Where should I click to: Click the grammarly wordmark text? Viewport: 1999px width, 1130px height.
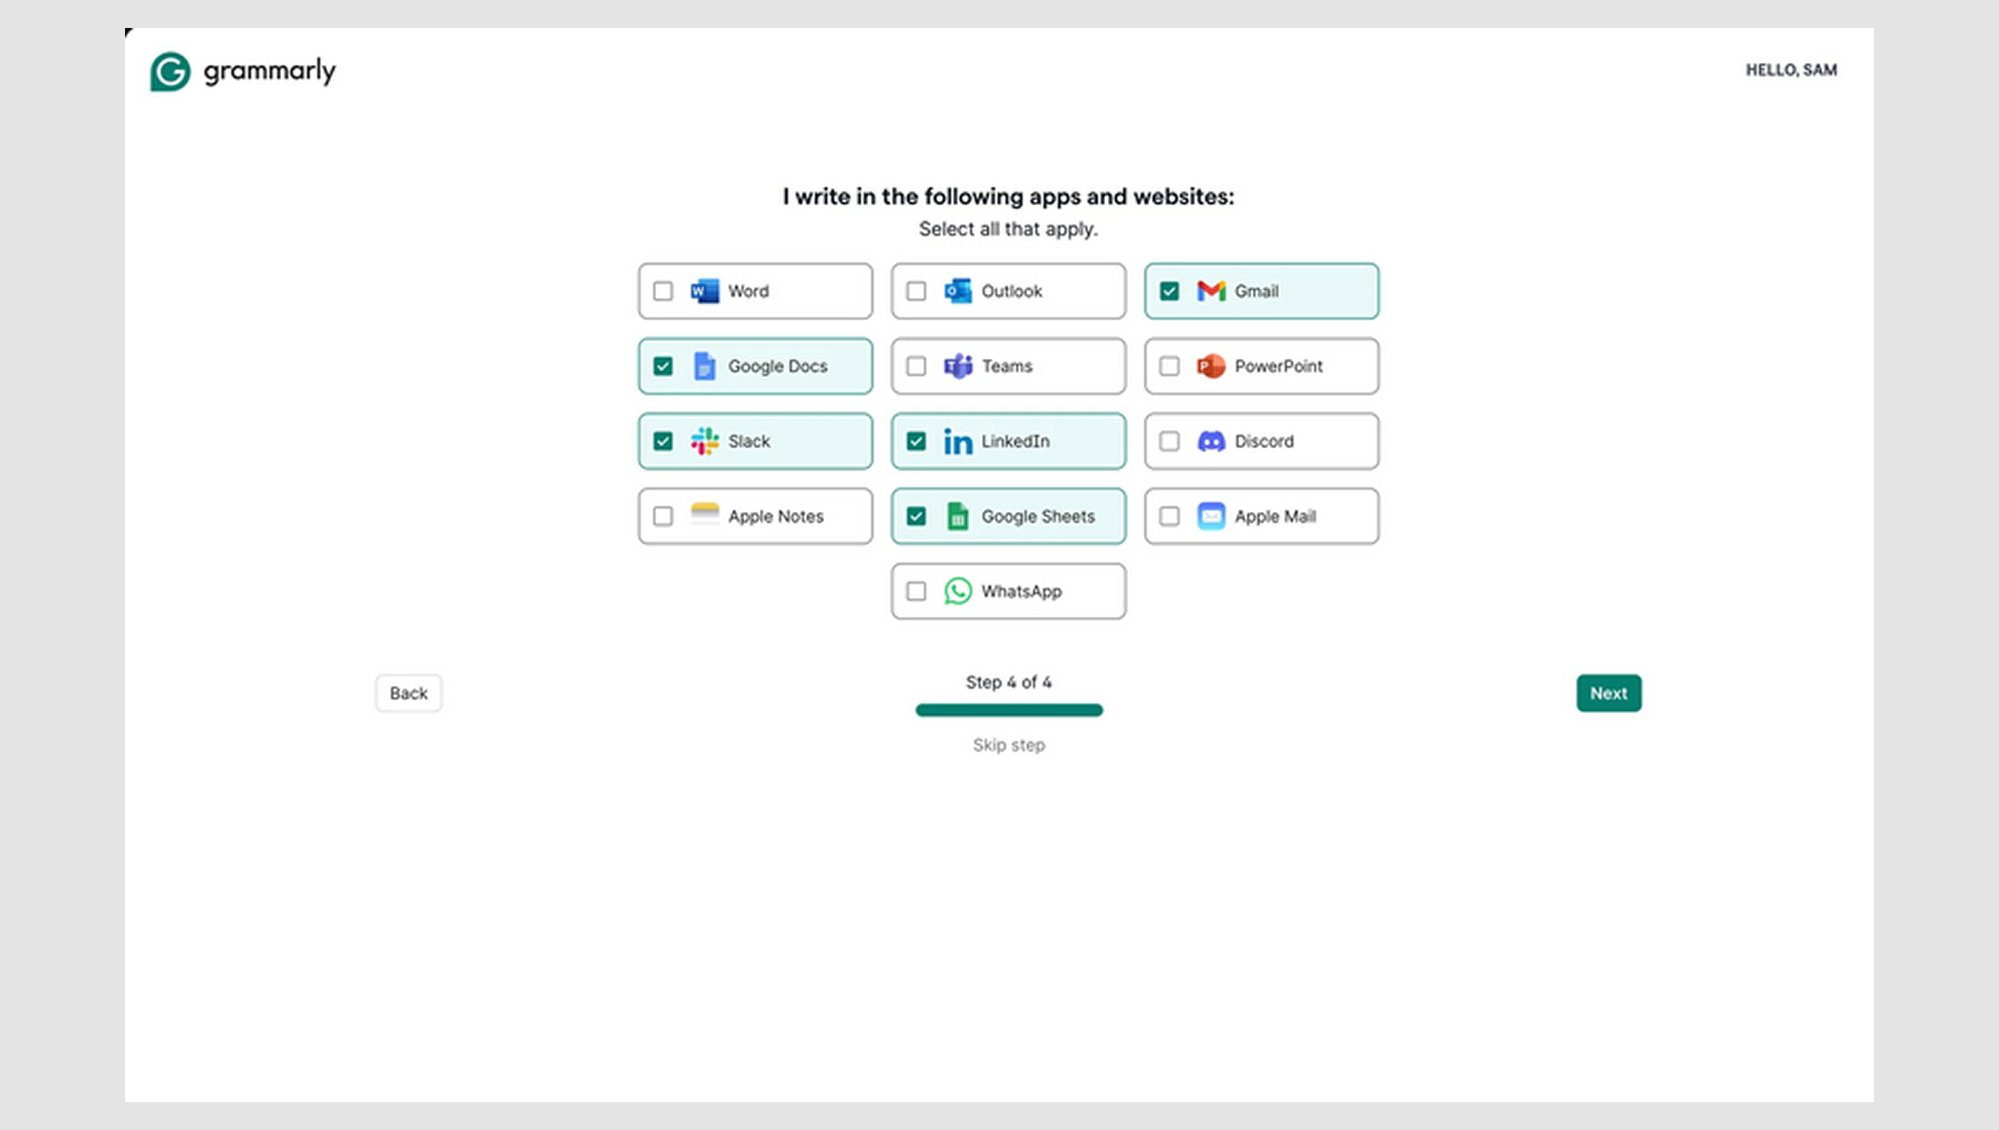click(270, 71)
